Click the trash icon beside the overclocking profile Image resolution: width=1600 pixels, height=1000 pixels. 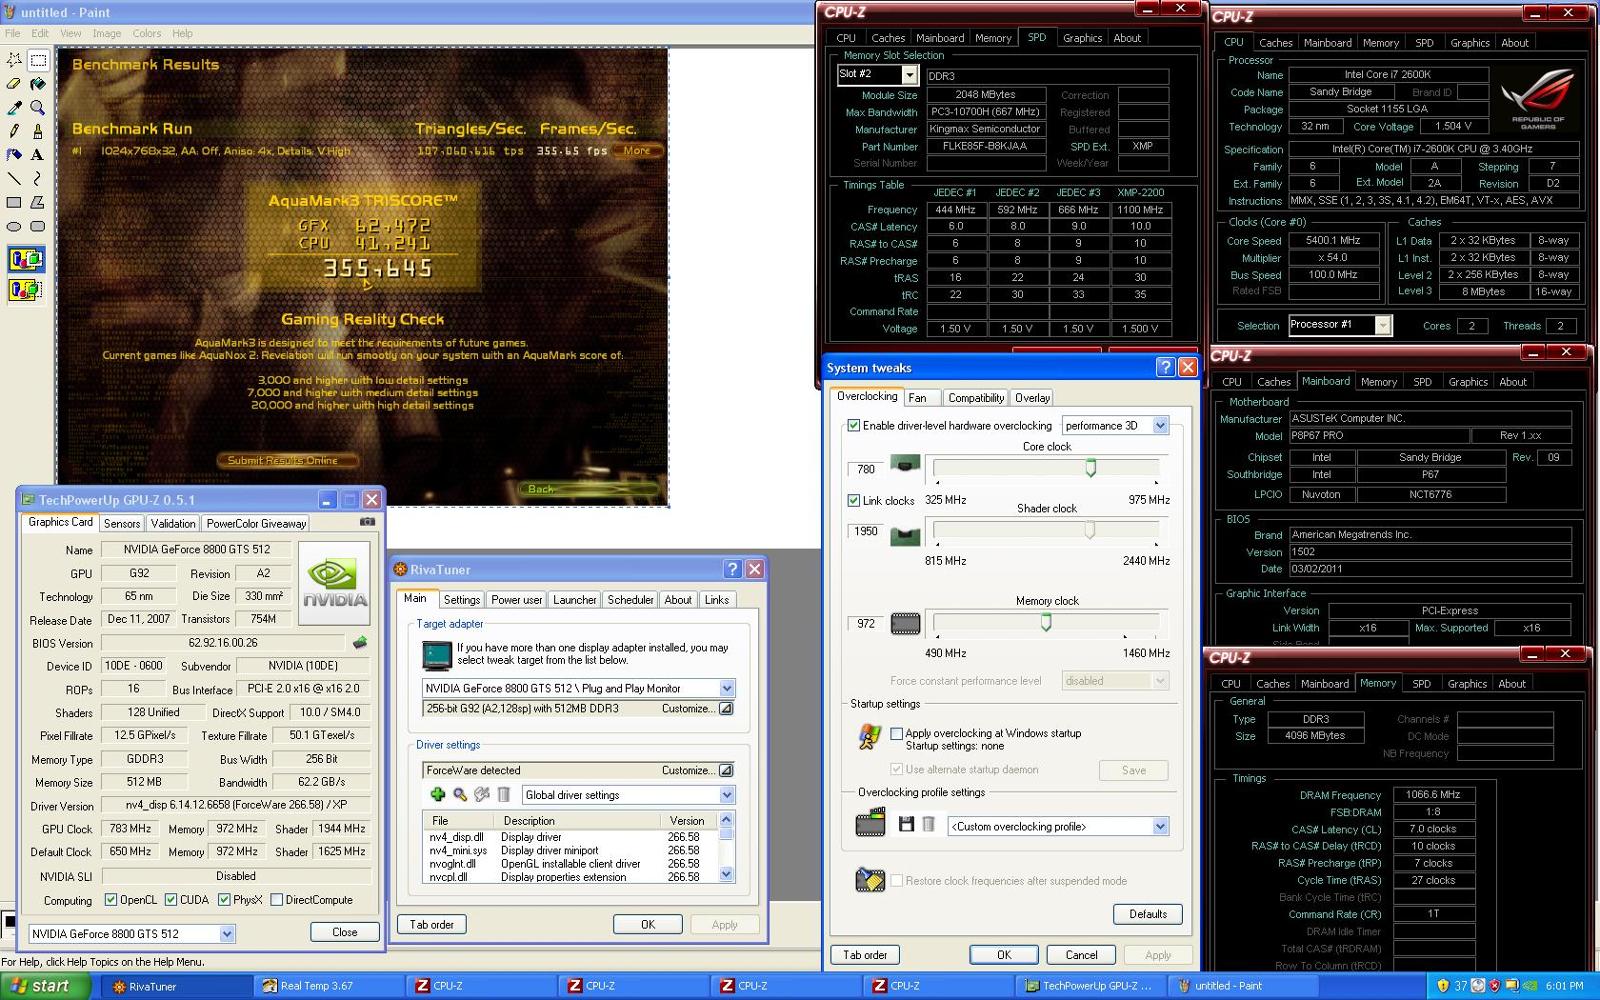[x=928, y=824]
